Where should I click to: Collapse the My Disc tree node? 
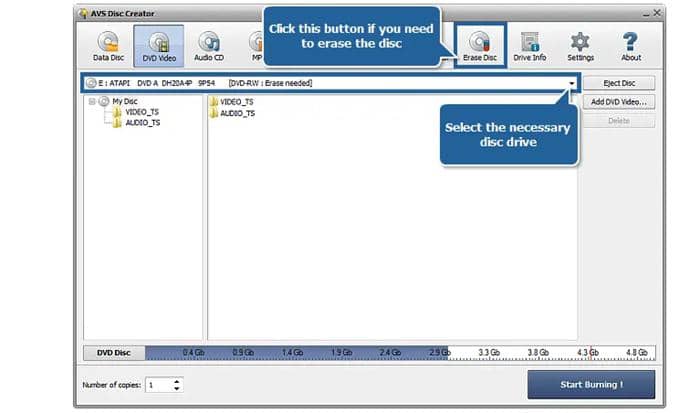point(92,101)
